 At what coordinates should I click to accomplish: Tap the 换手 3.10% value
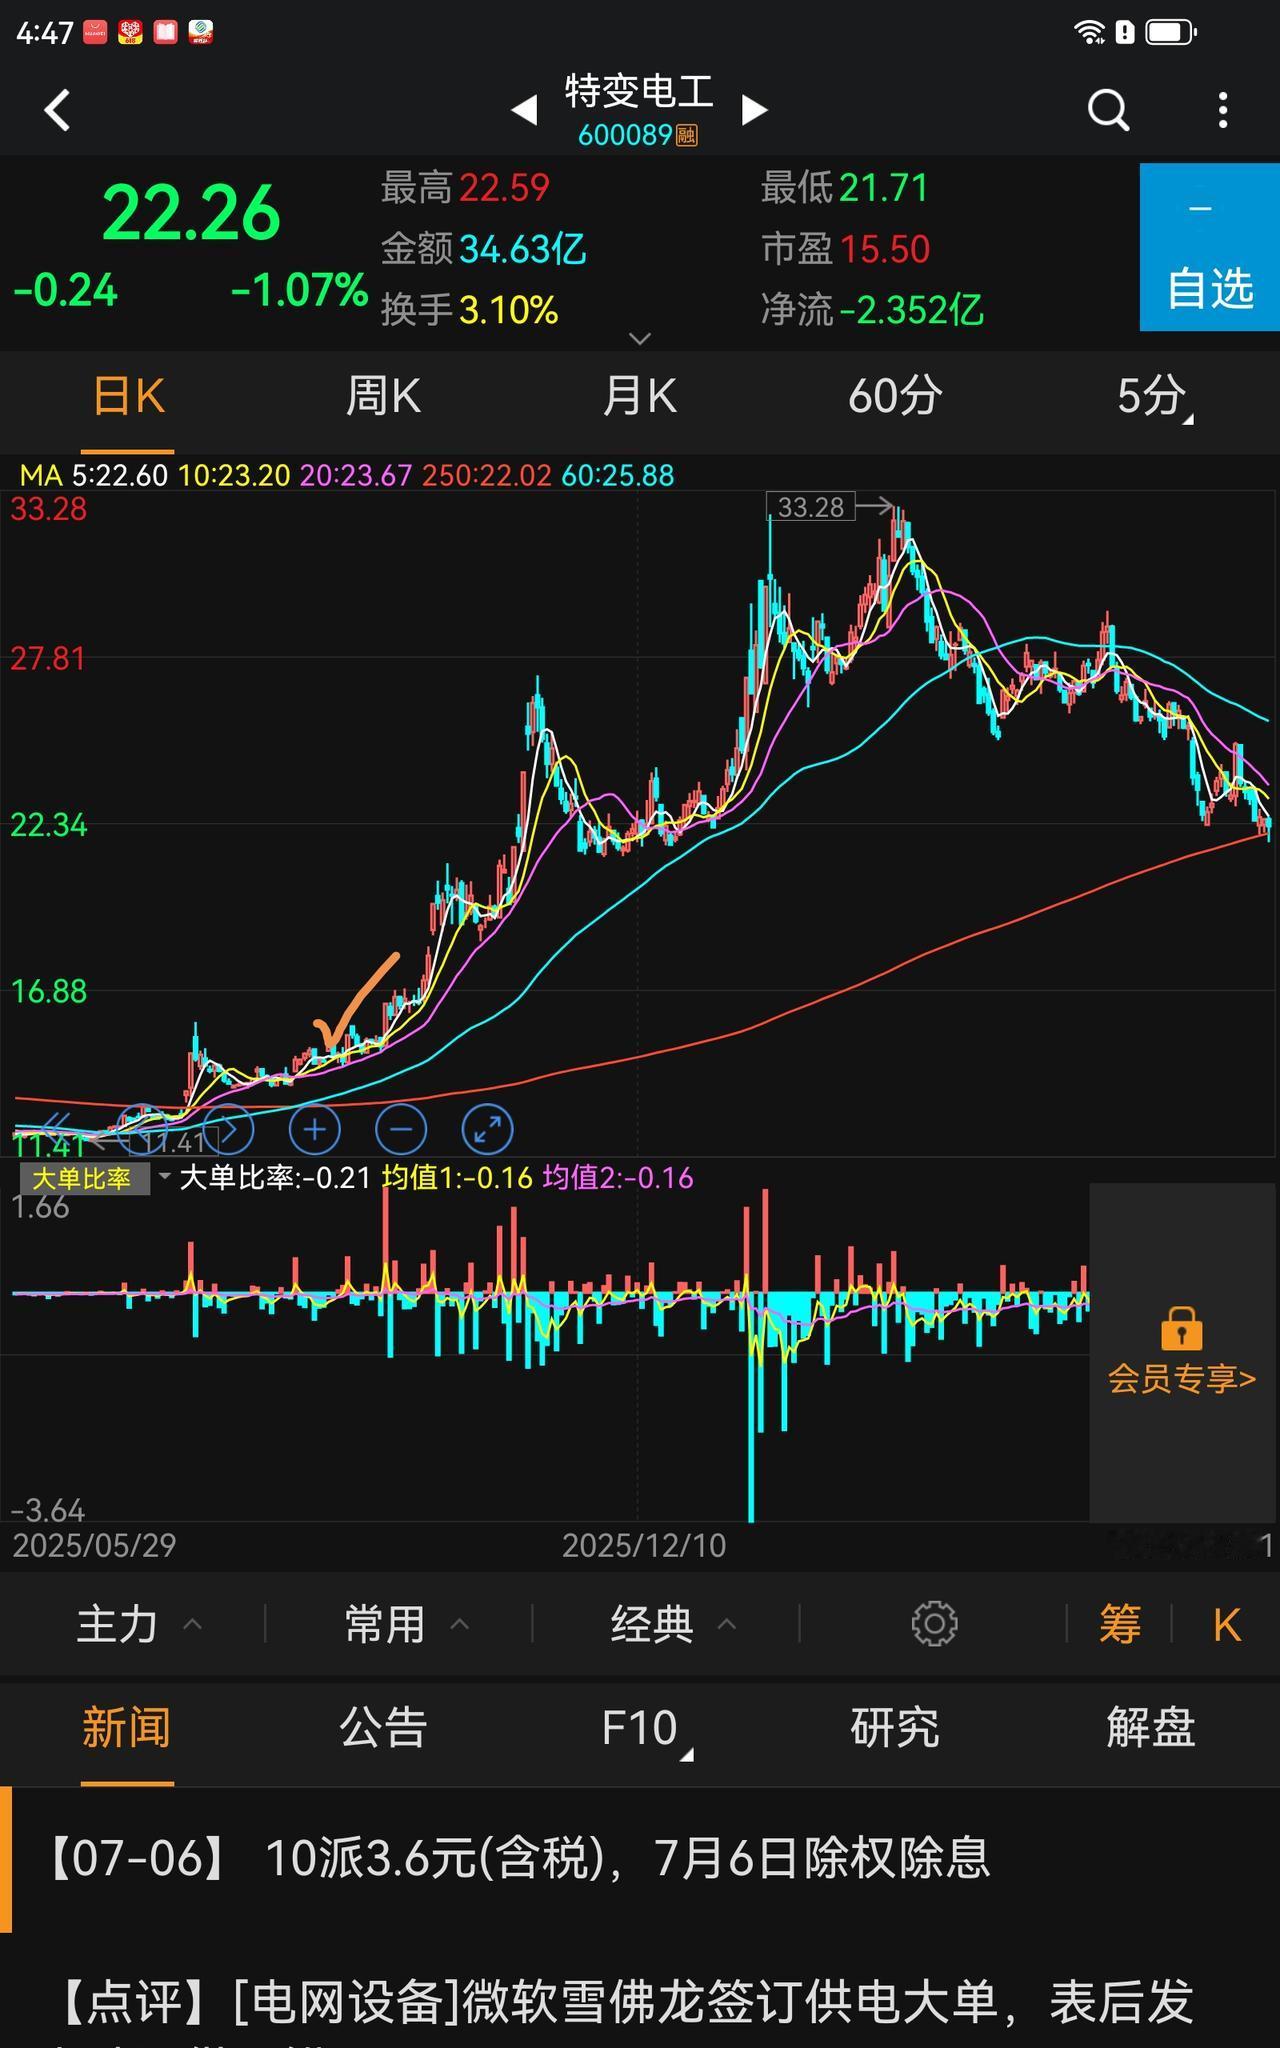(x=508, y=310)
